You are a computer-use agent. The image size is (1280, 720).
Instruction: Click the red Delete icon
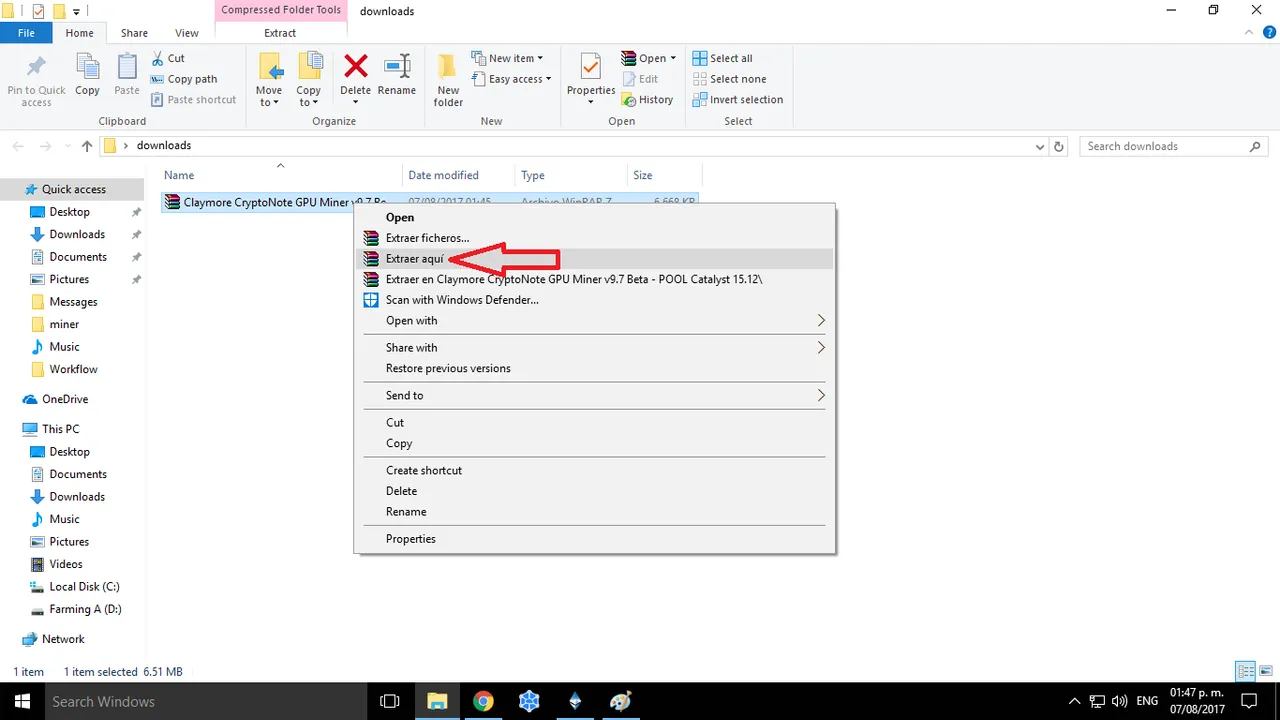355,68
